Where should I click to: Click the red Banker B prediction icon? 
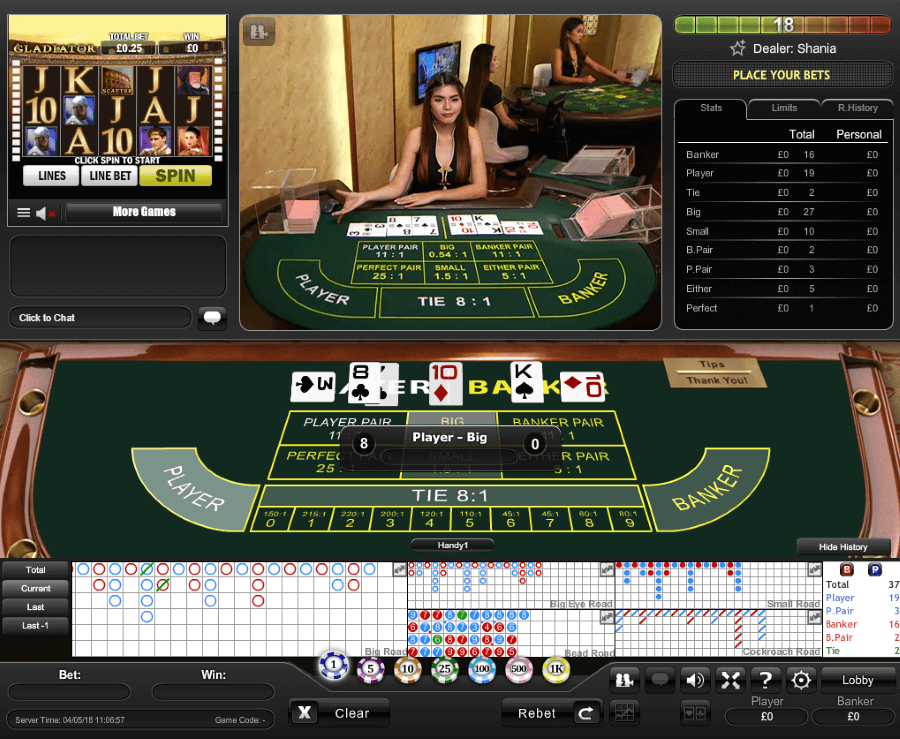coord(847,570)
